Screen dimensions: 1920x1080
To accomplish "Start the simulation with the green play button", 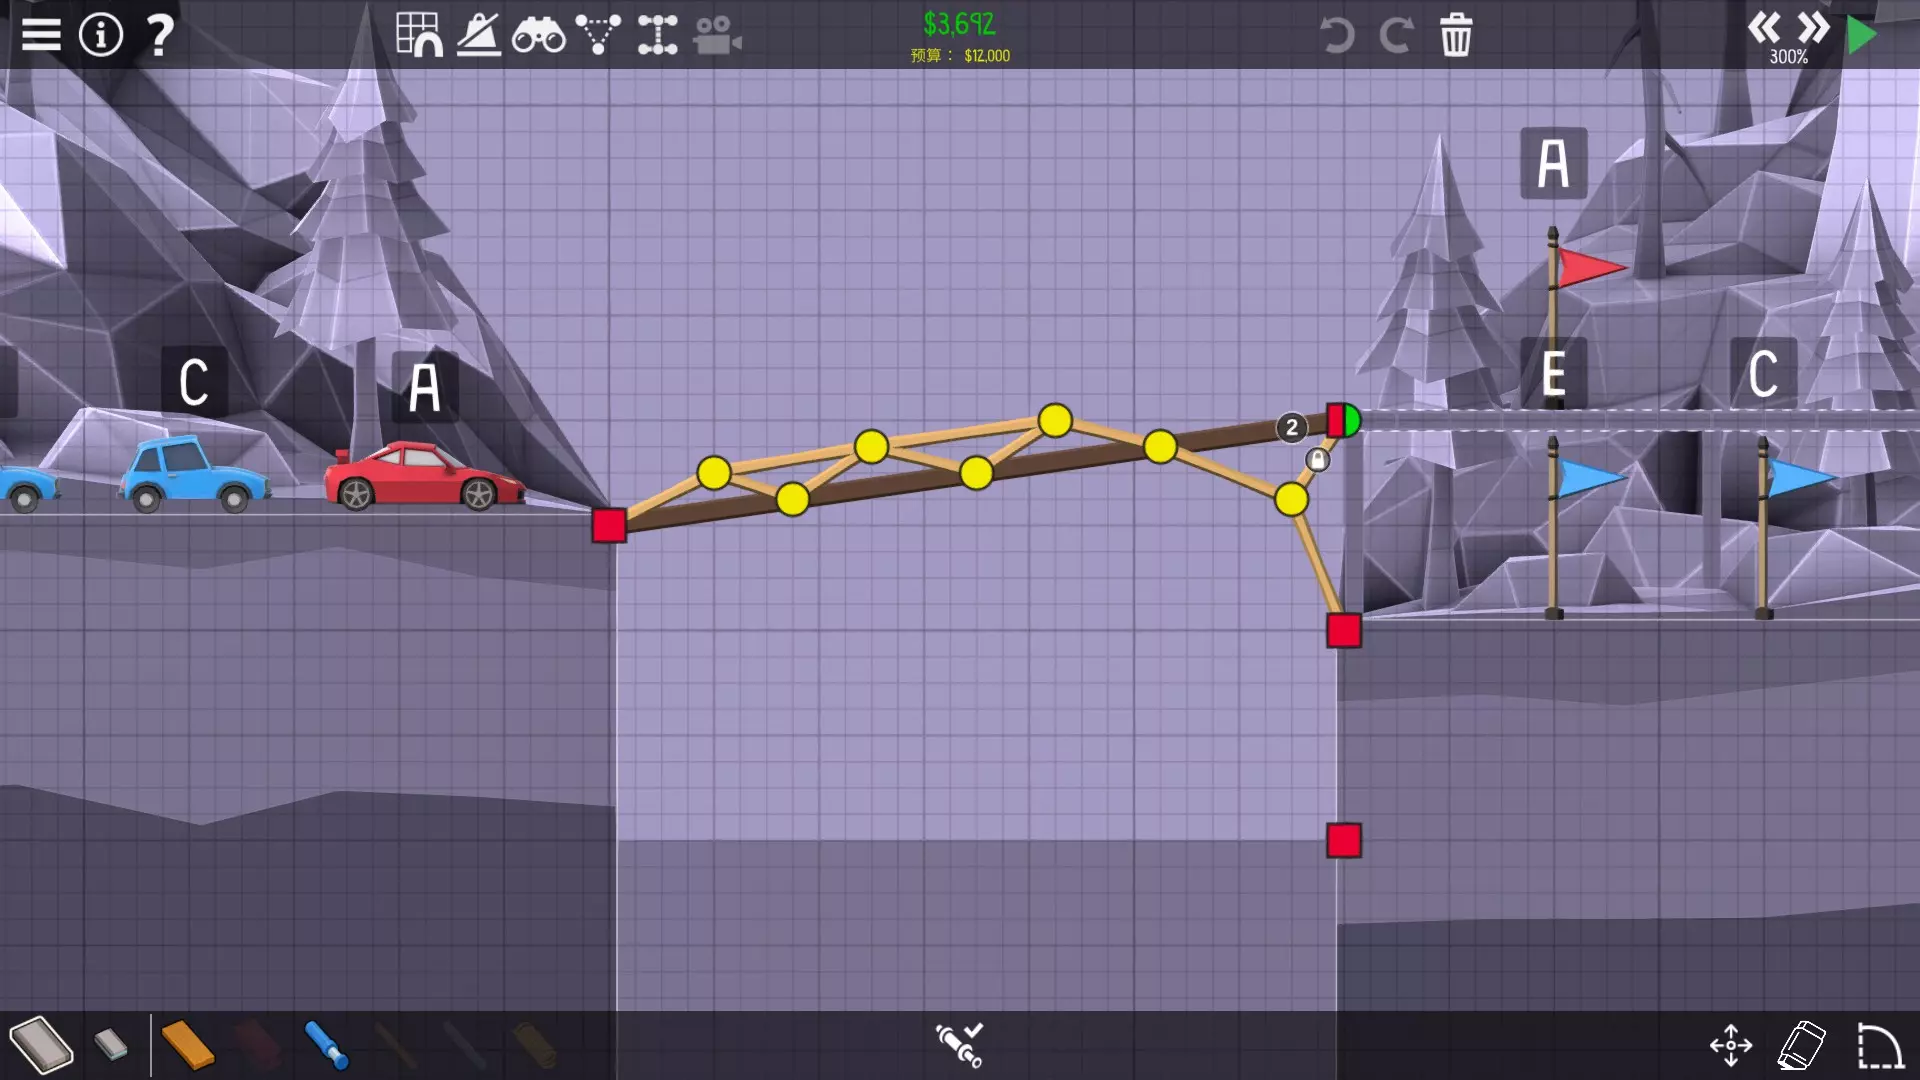I will (x=1862, y=35).
